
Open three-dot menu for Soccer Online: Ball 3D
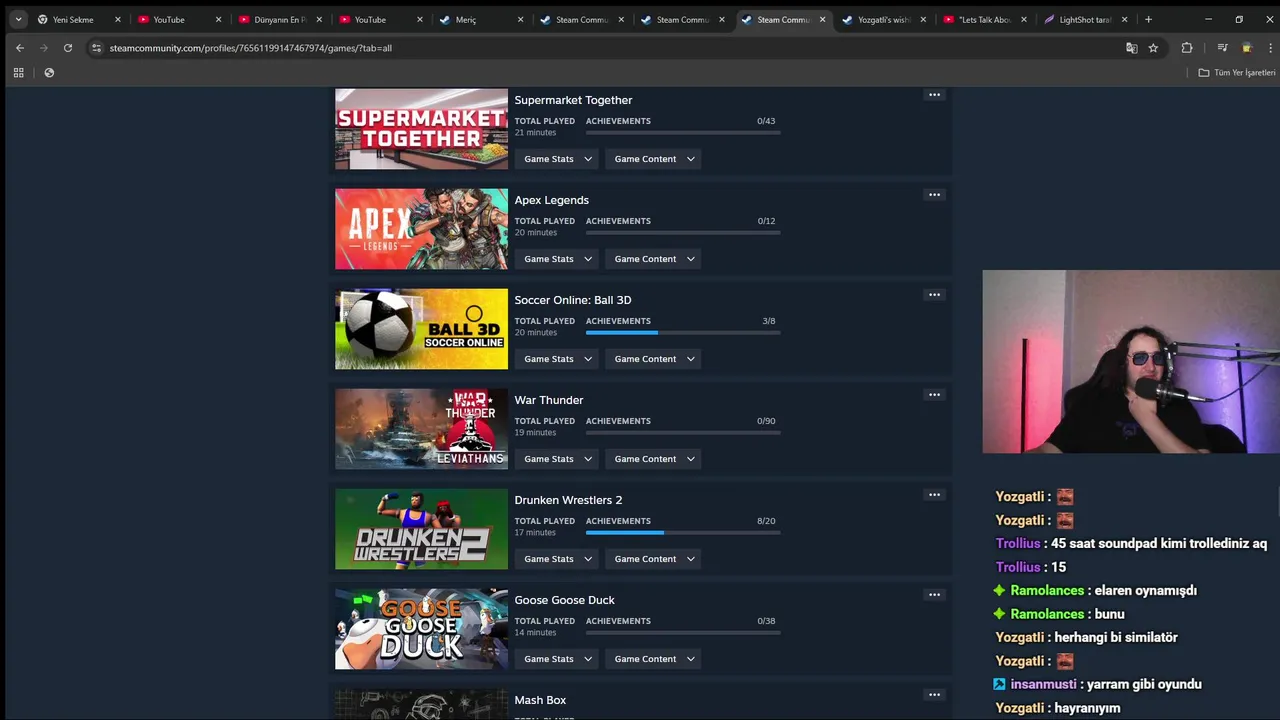(934, 295)
